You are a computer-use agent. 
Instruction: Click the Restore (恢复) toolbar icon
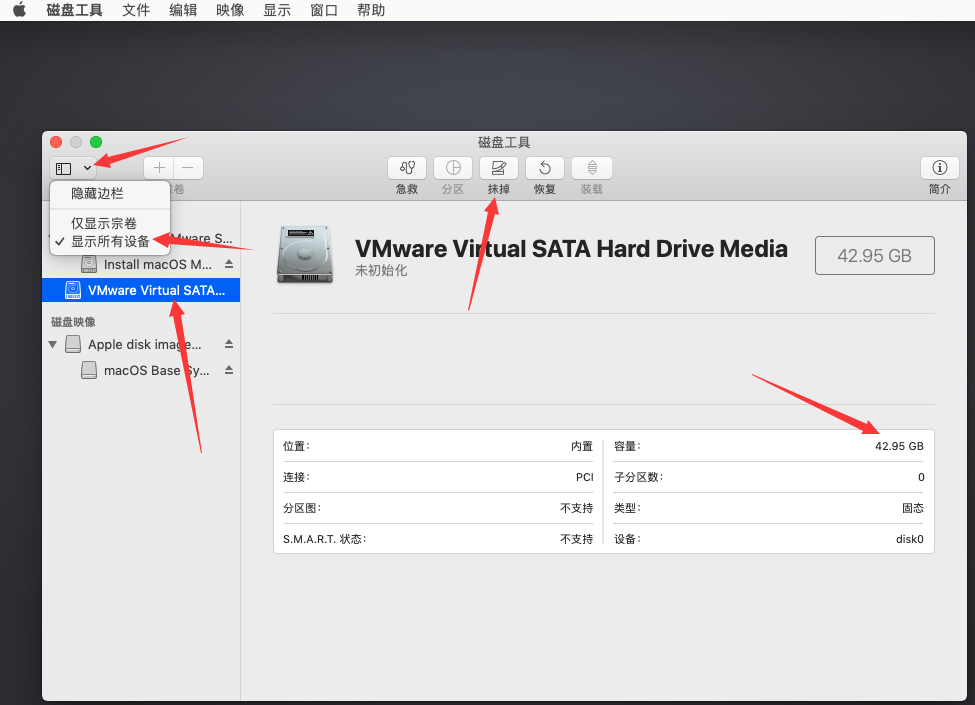pyautogui.click(x=545, y=168)
